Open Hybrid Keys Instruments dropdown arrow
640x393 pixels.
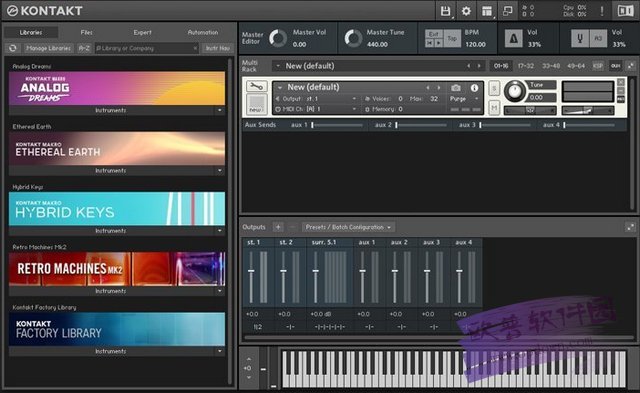tap(220, 231)
